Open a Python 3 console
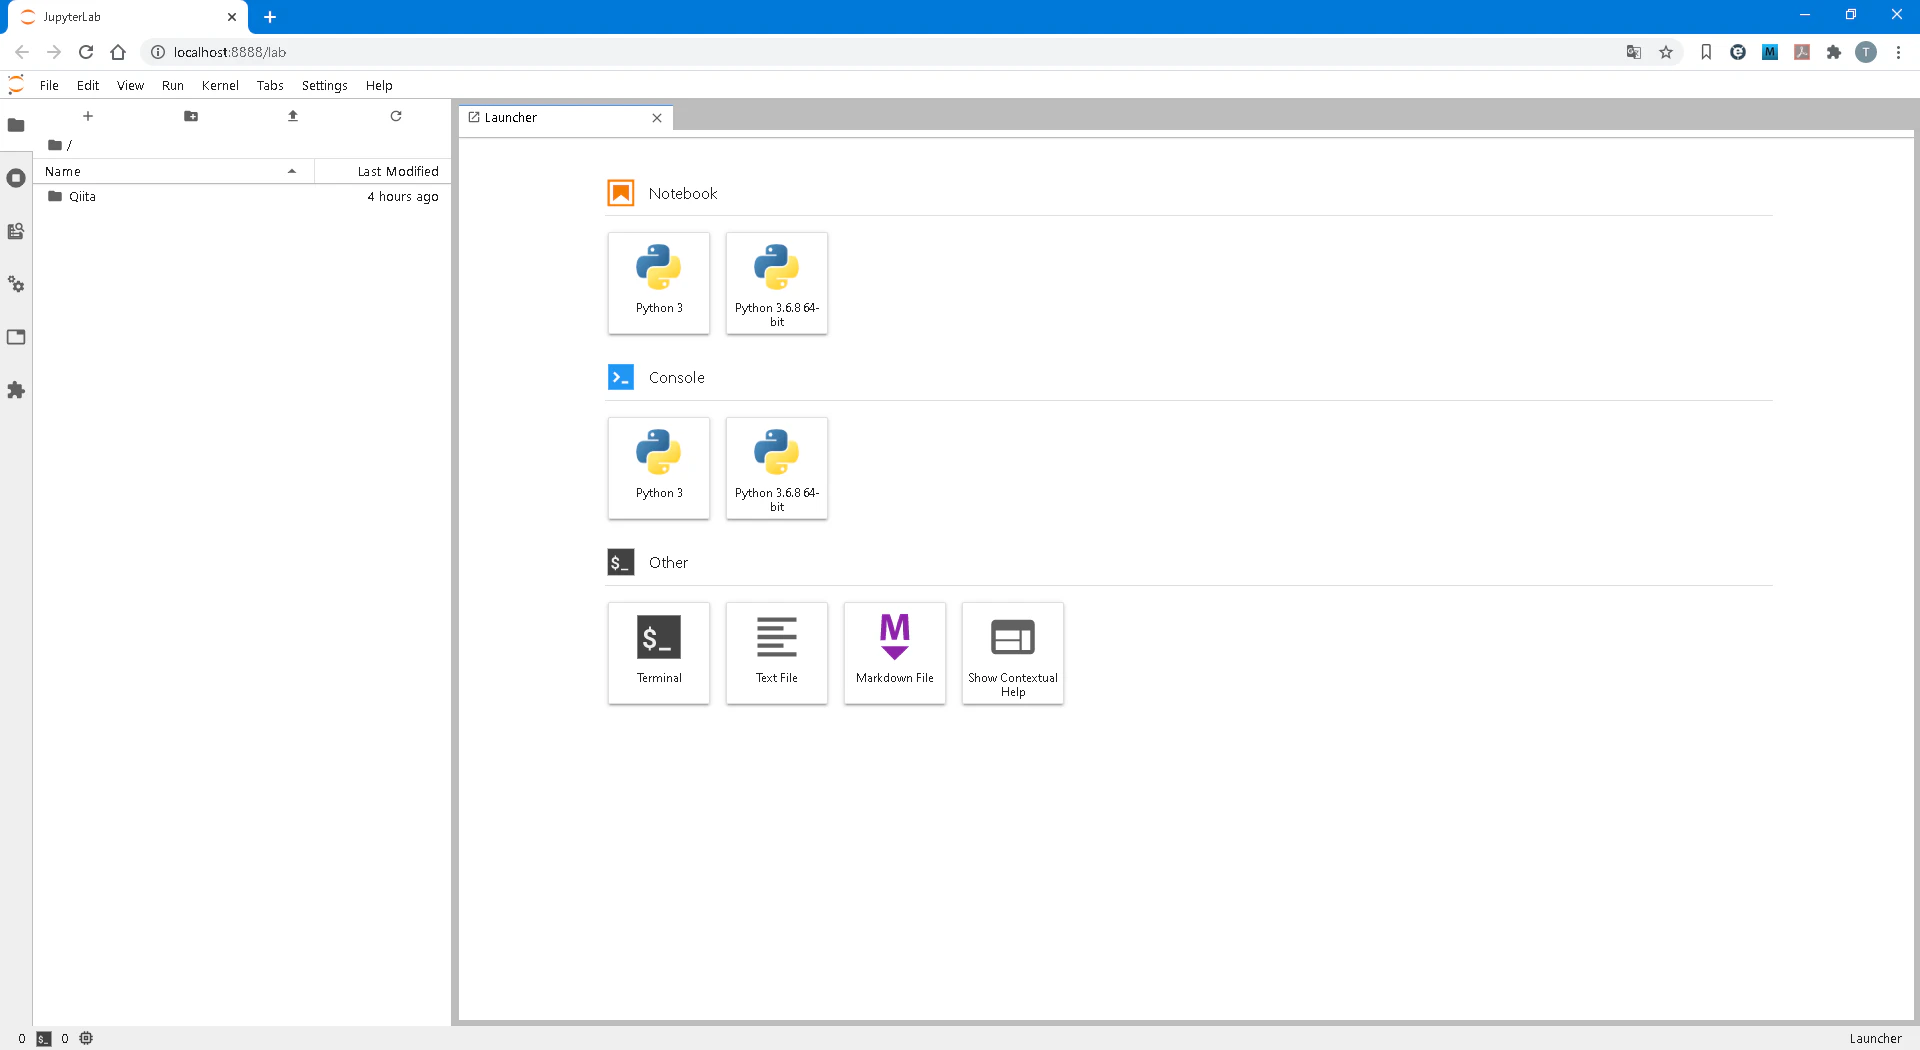The image size is (1920, 1050). pyautogui.click(x=659, y=468)
